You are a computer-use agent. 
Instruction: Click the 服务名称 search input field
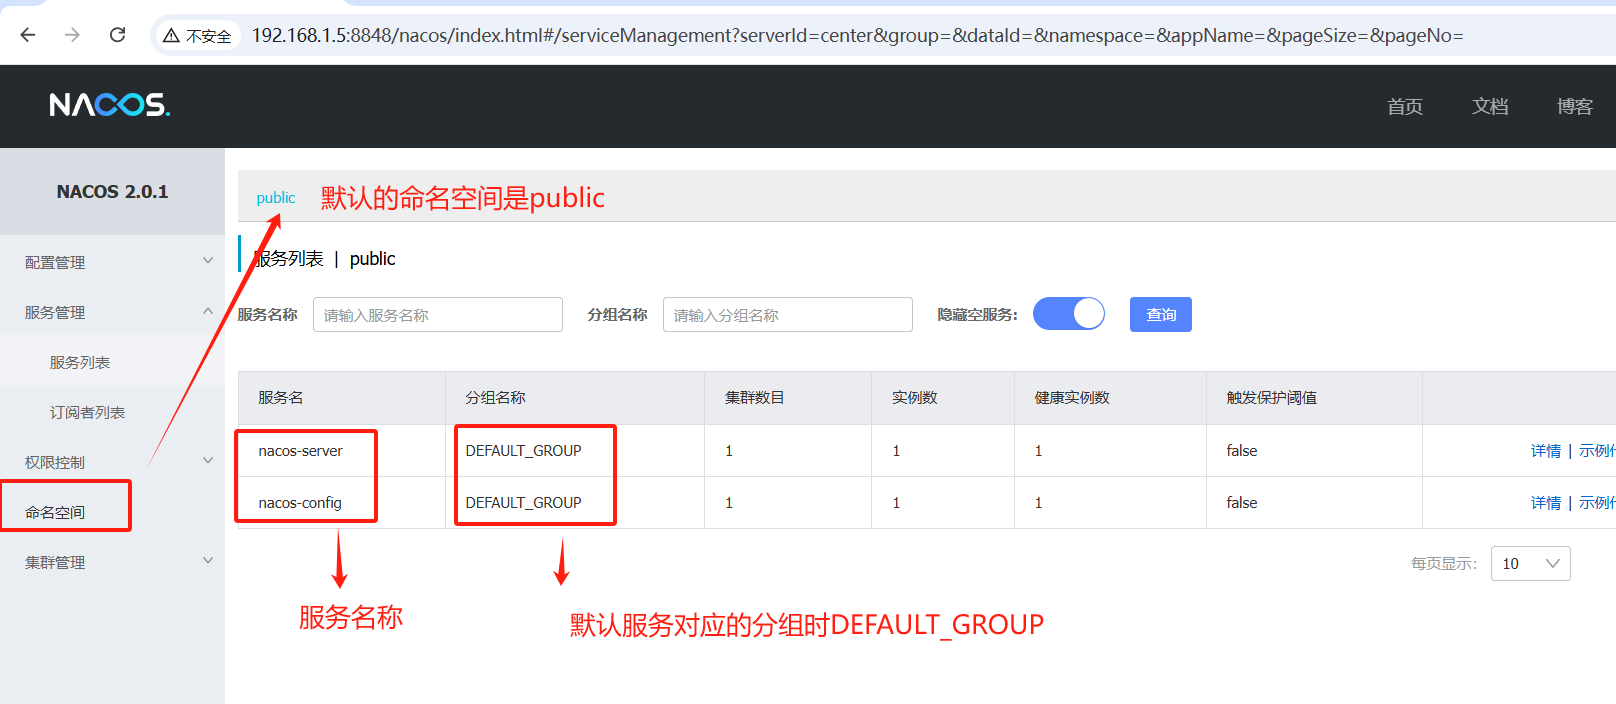tap(438, 315)
